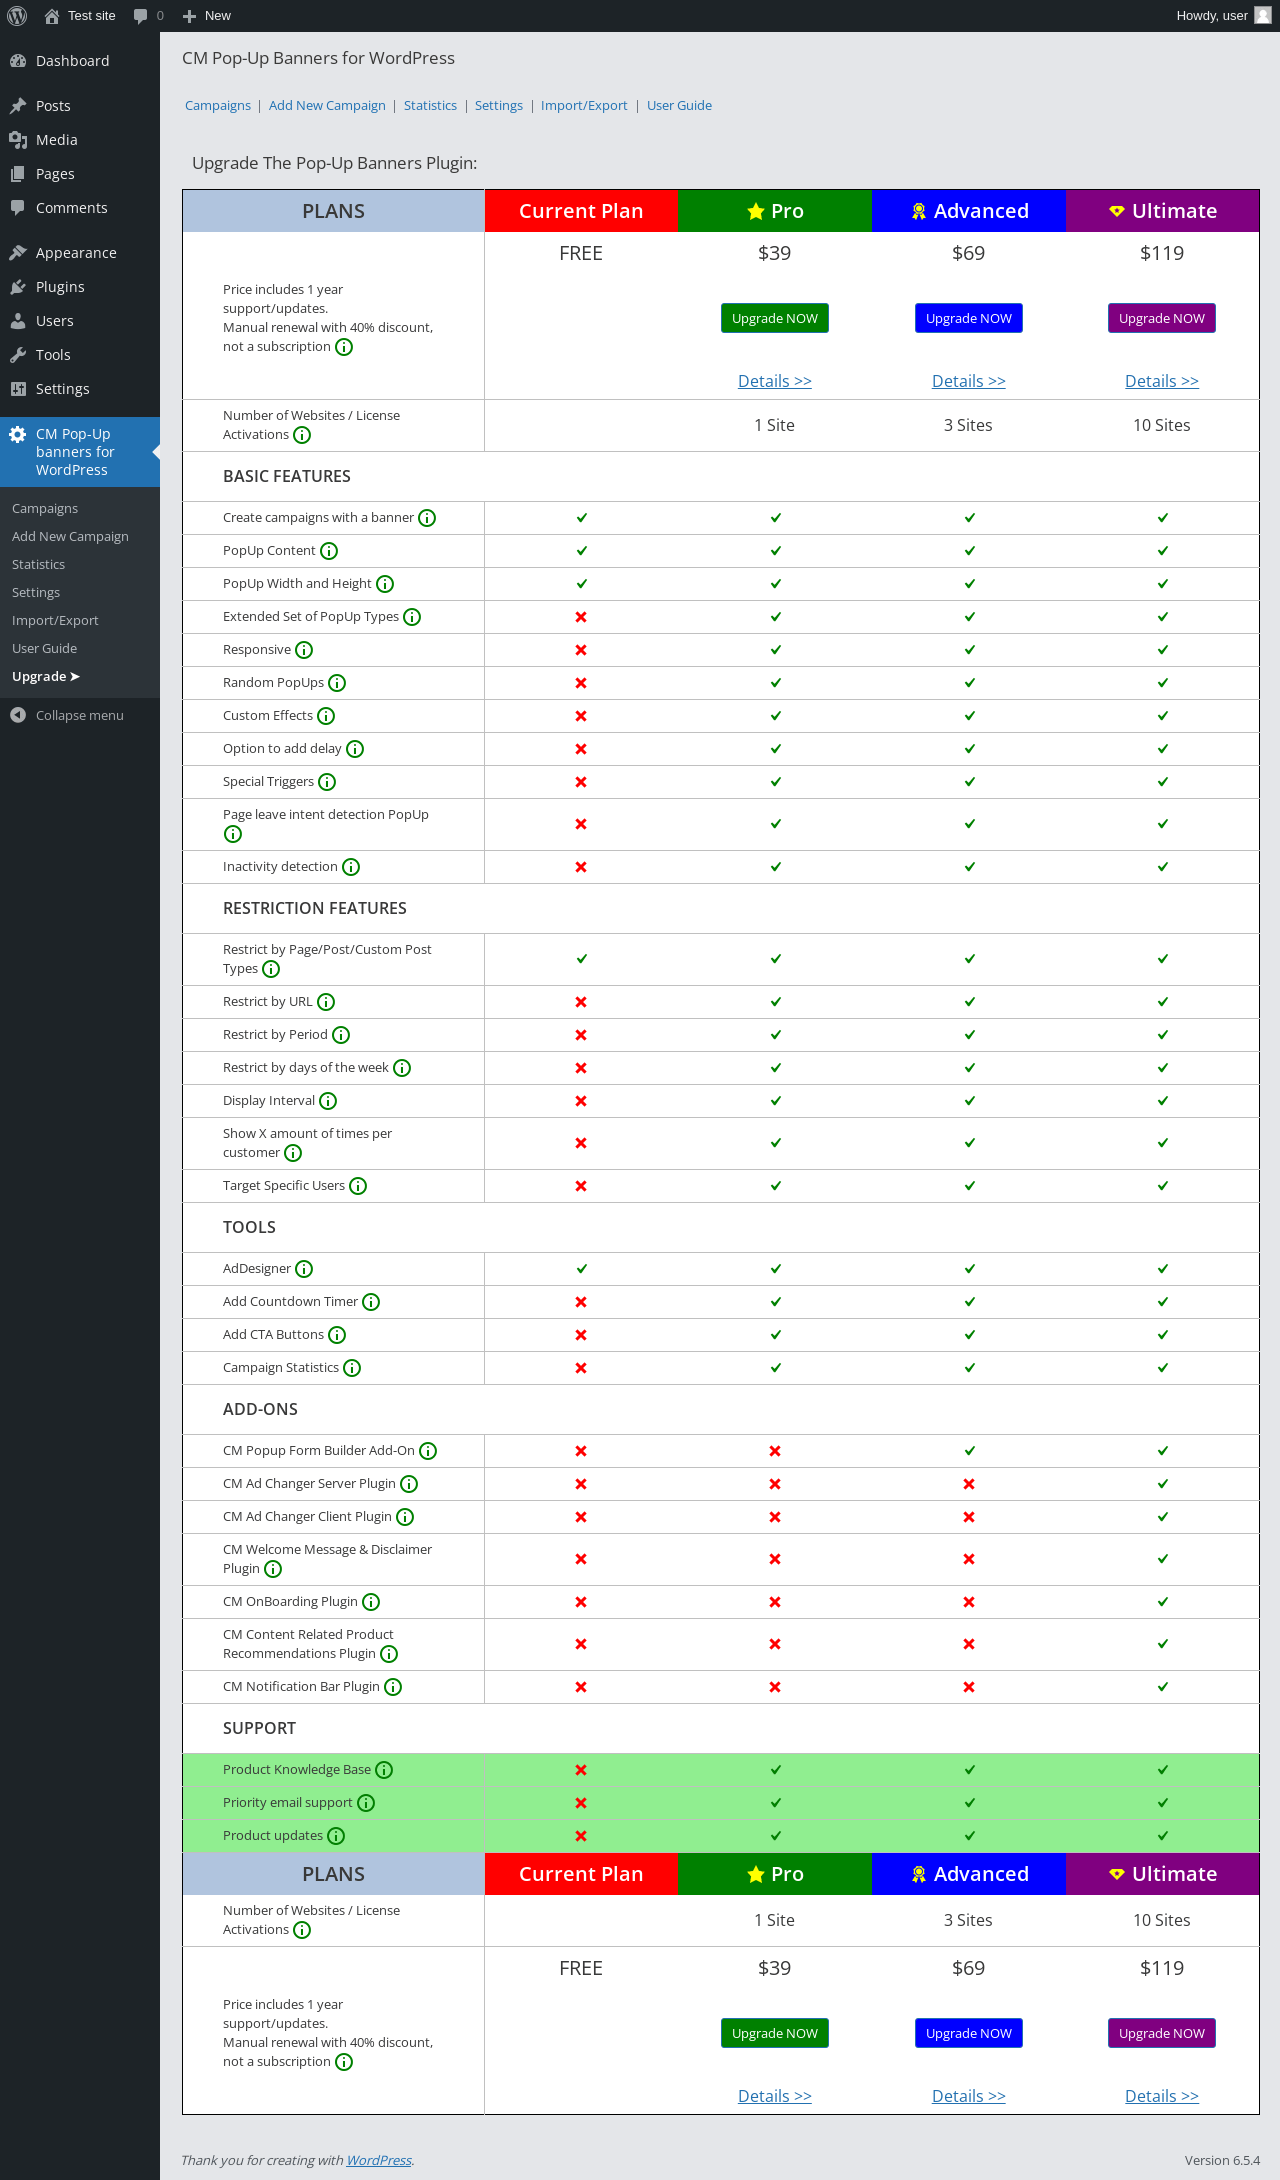Click the top blue Advanced Upgrade NOW button
Viewport: 1280px width, 2180px height.
[x=969, y=318]
